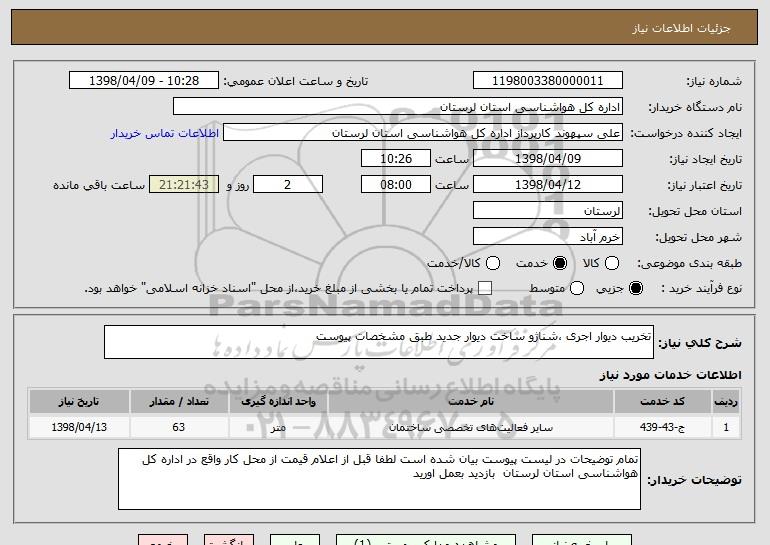Click the unit cell متر

click(x=278, y=427)
